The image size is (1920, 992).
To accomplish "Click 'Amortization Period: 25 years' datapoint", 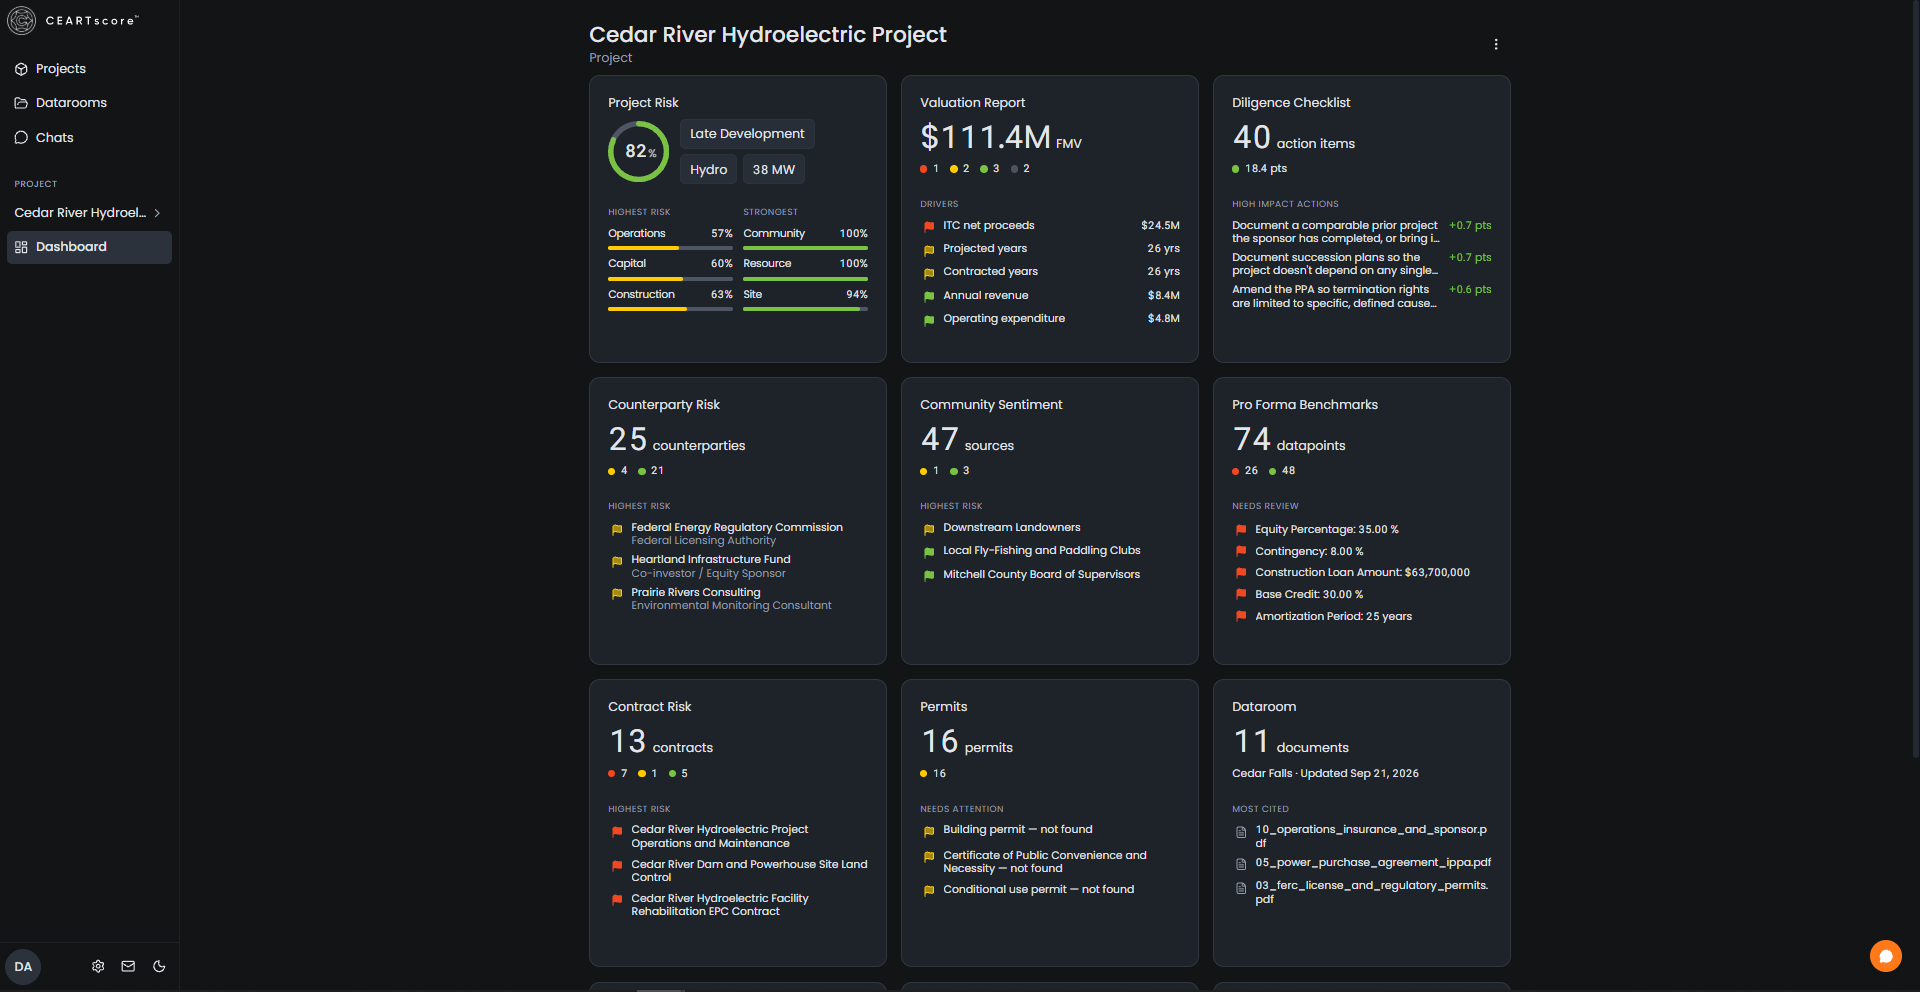I will point(1334,617).
